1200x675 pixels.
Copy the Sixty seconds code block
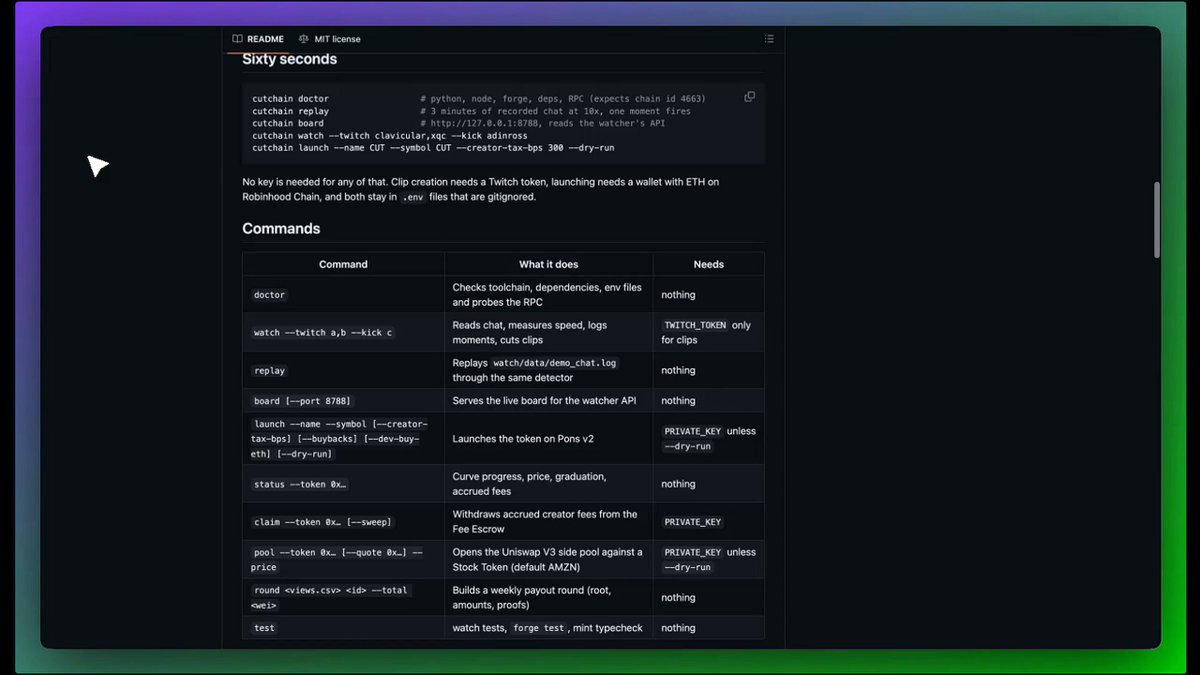750,97
